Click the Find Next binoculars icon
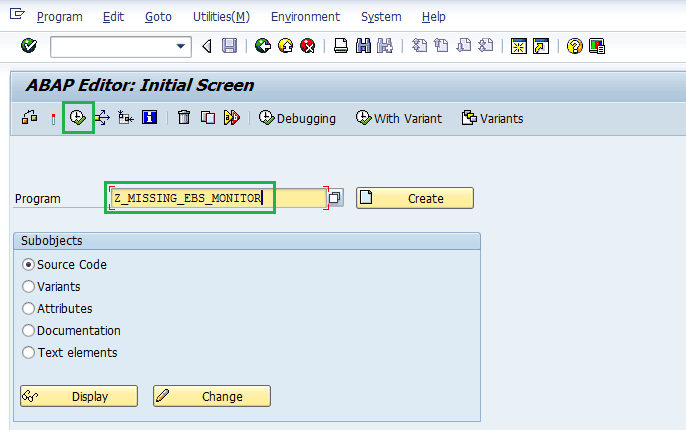686x430 pixels. coord(385,46)
